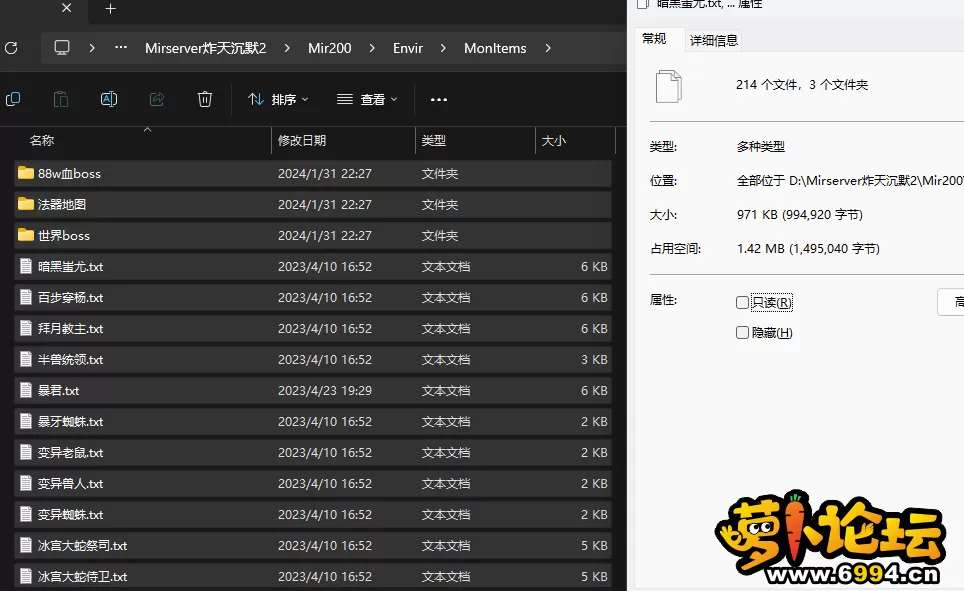This screenshot has width=964, height=591.
Task: Click 3 KB size of 半兽统领.txt
Action: (x=594, y=360)
